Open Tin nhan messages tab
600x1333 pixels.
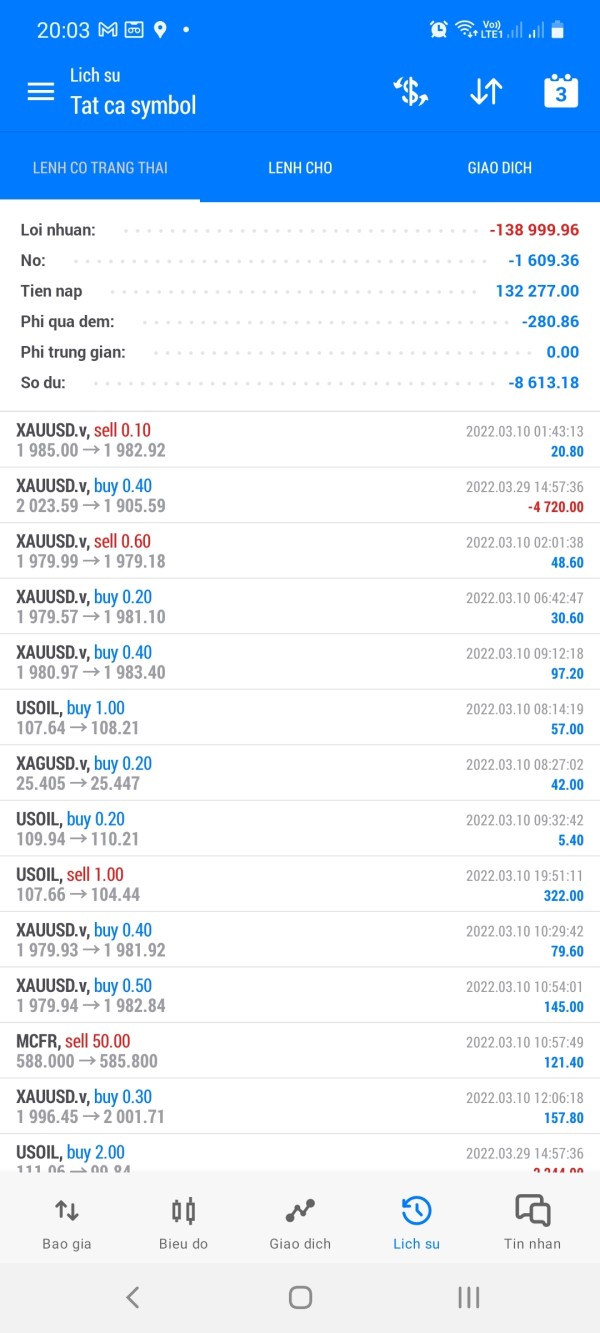(532, 1222)
